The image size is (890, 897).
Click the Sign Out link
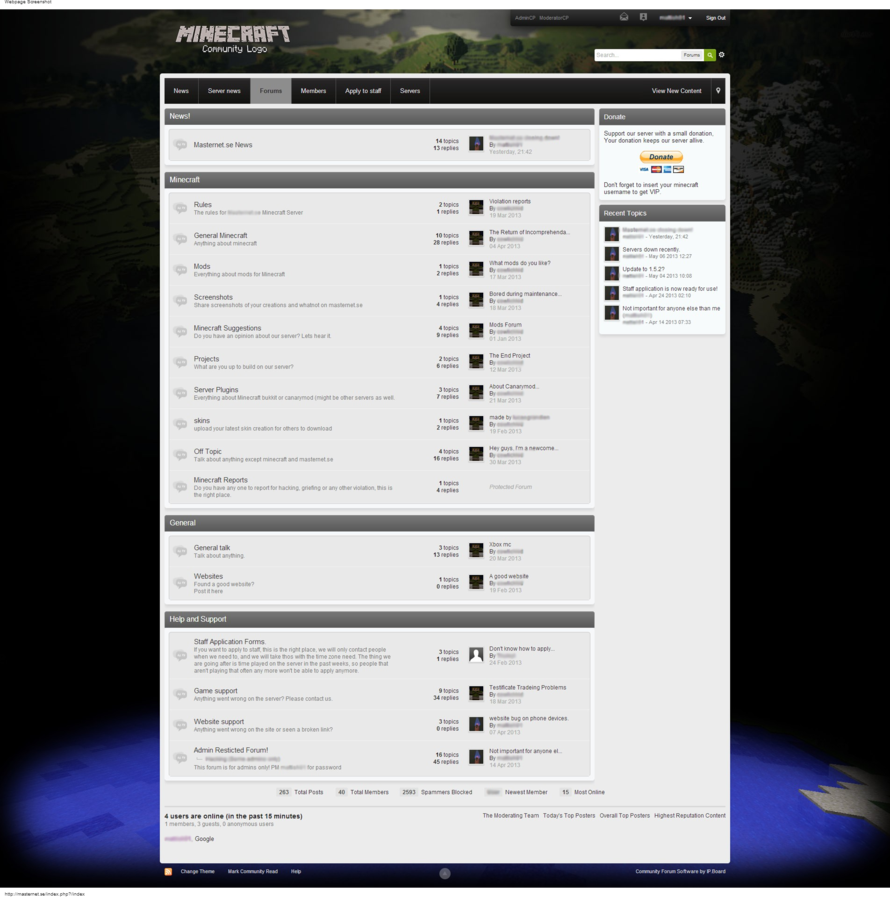[716, 18]
